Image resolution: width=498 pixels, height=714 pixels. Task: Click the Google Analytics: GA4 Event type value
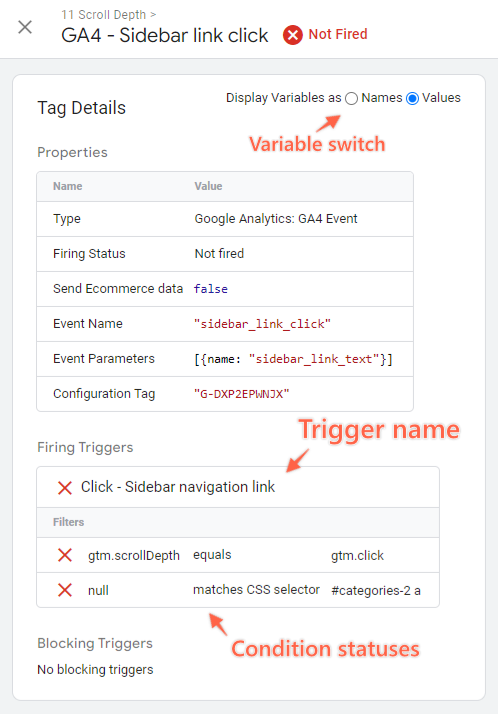point(276,219)
